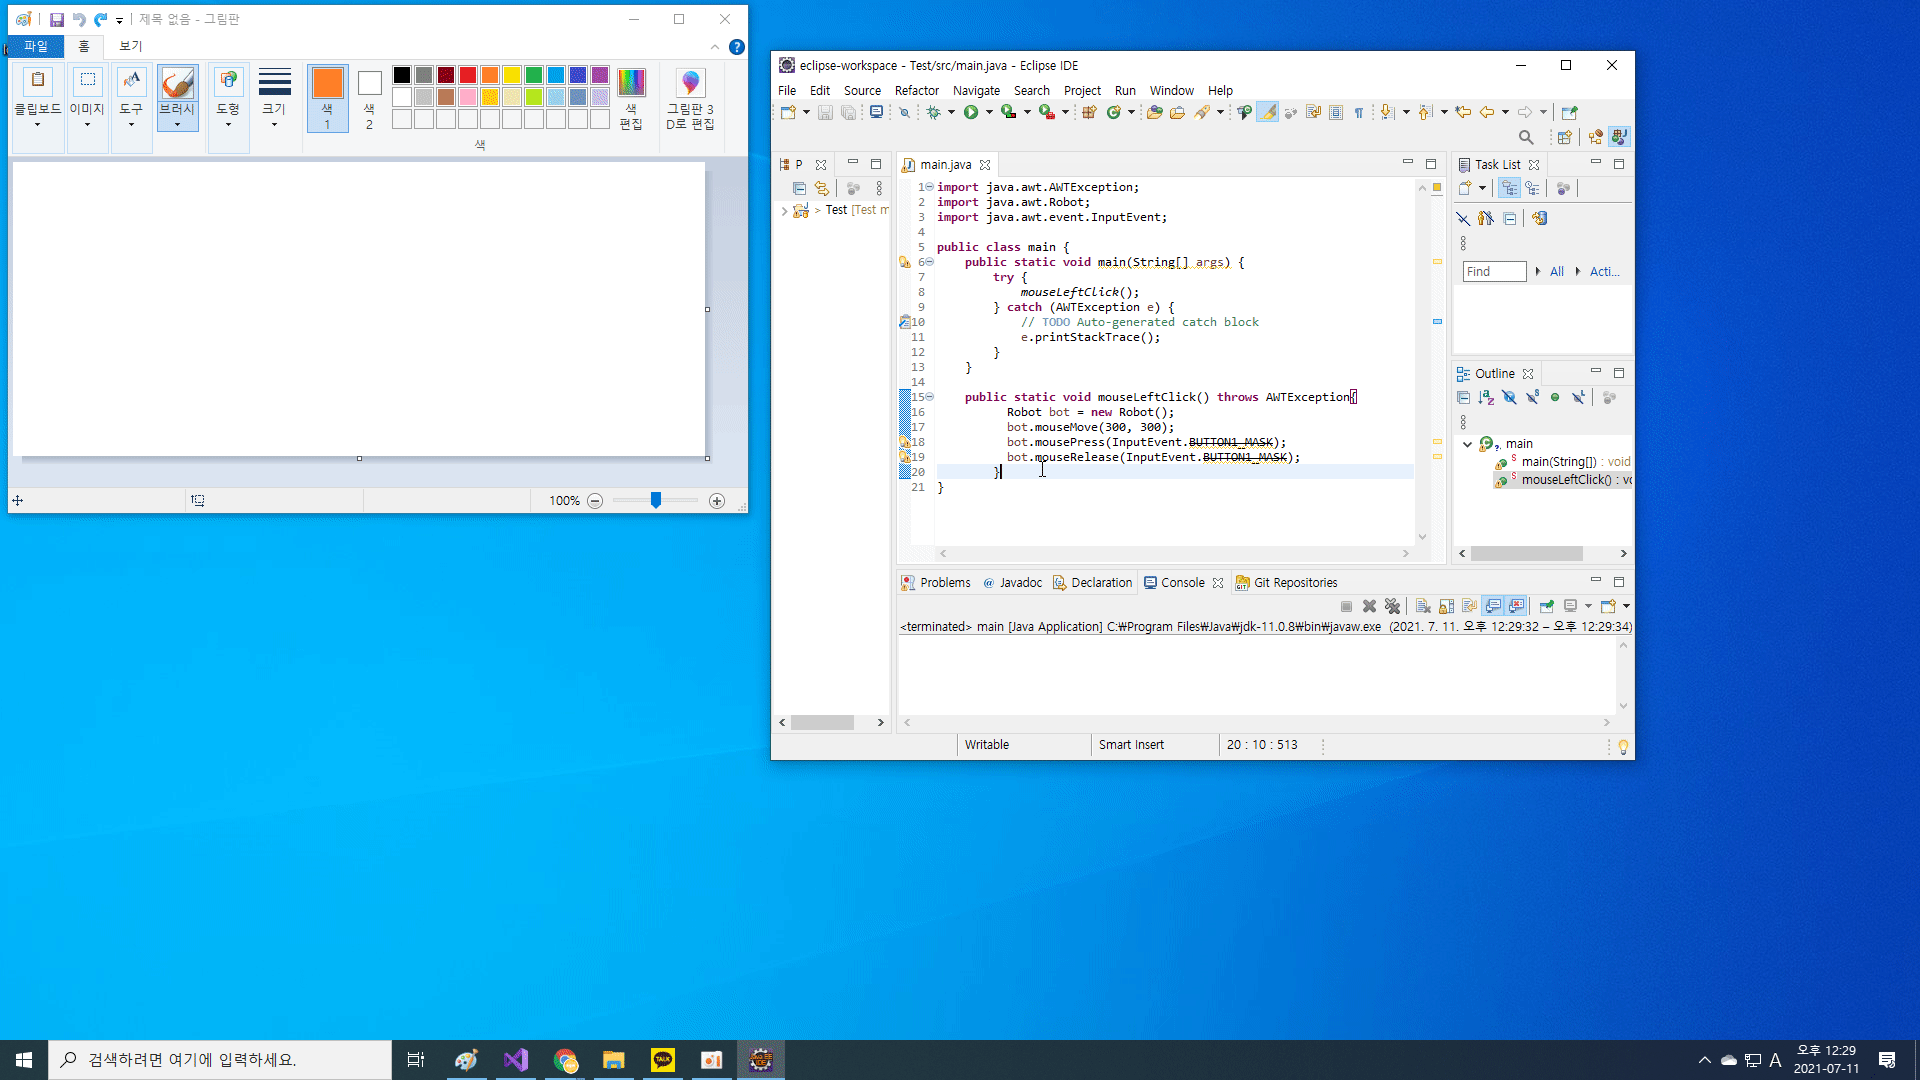
Task: Open Paint 3D edit button
Action: (690, 98)
